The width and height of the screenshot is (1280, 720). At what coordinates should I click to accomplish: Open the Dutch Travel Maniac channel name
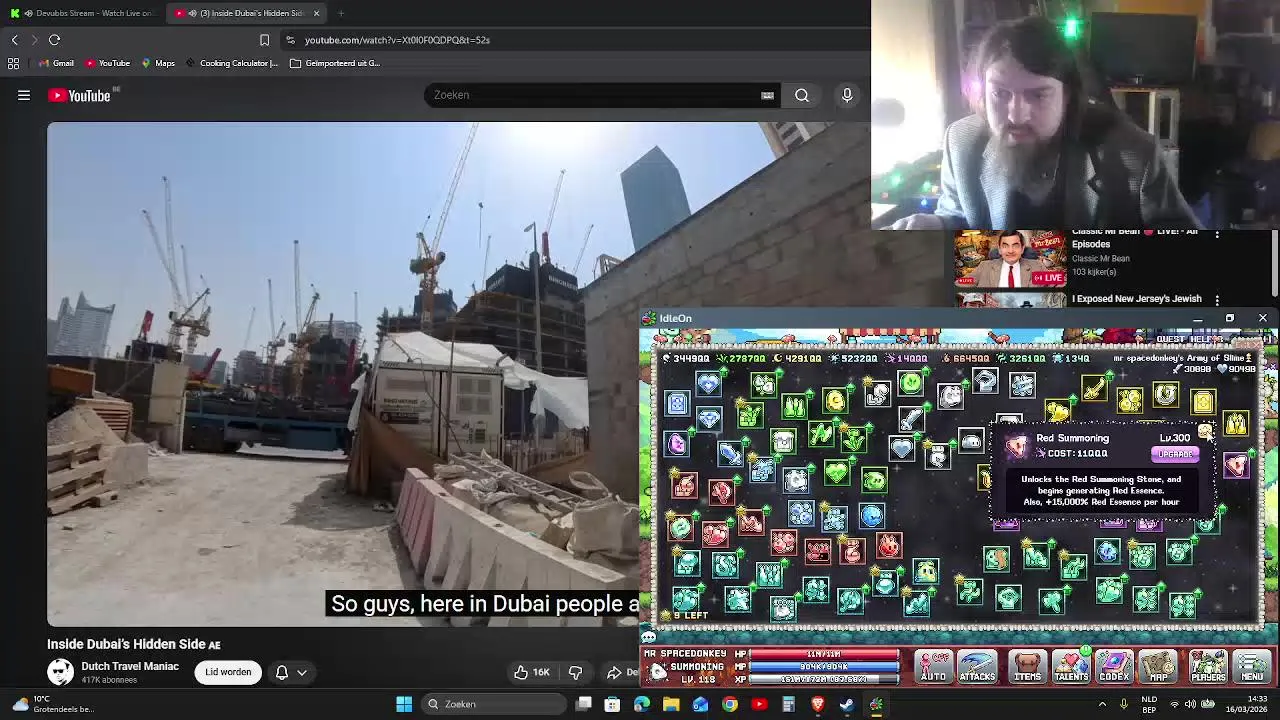[x=130, y=666]
